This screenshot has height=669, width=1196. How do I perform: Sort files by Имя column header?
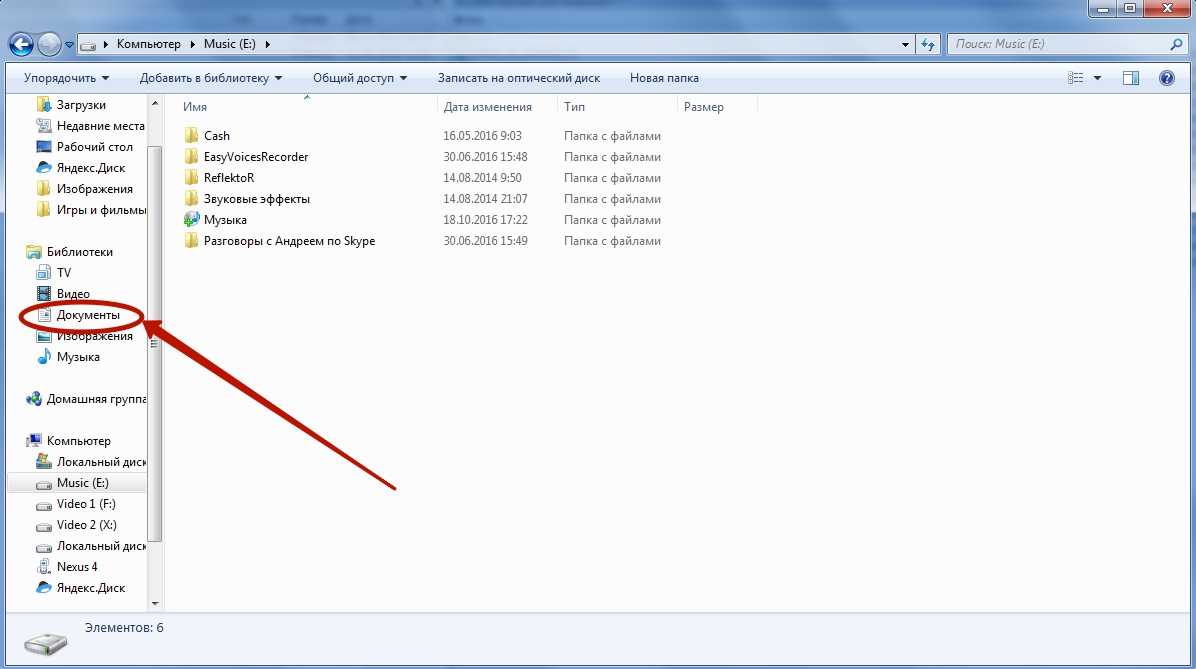[195, 107]
